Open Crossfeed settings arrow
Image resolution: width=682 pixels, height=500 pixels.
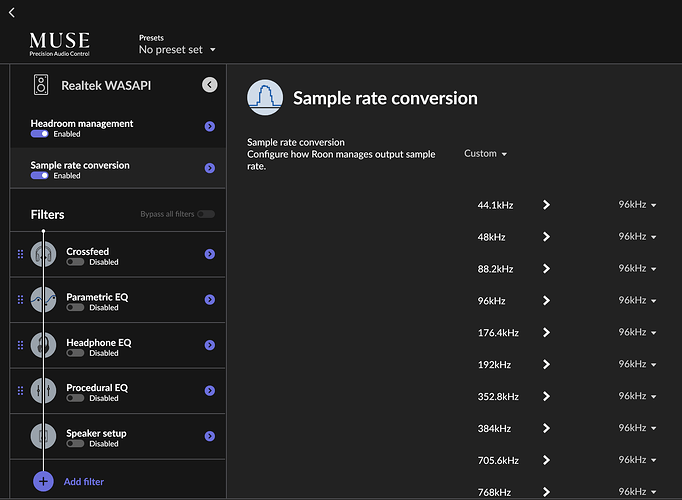tap(210, 254)
